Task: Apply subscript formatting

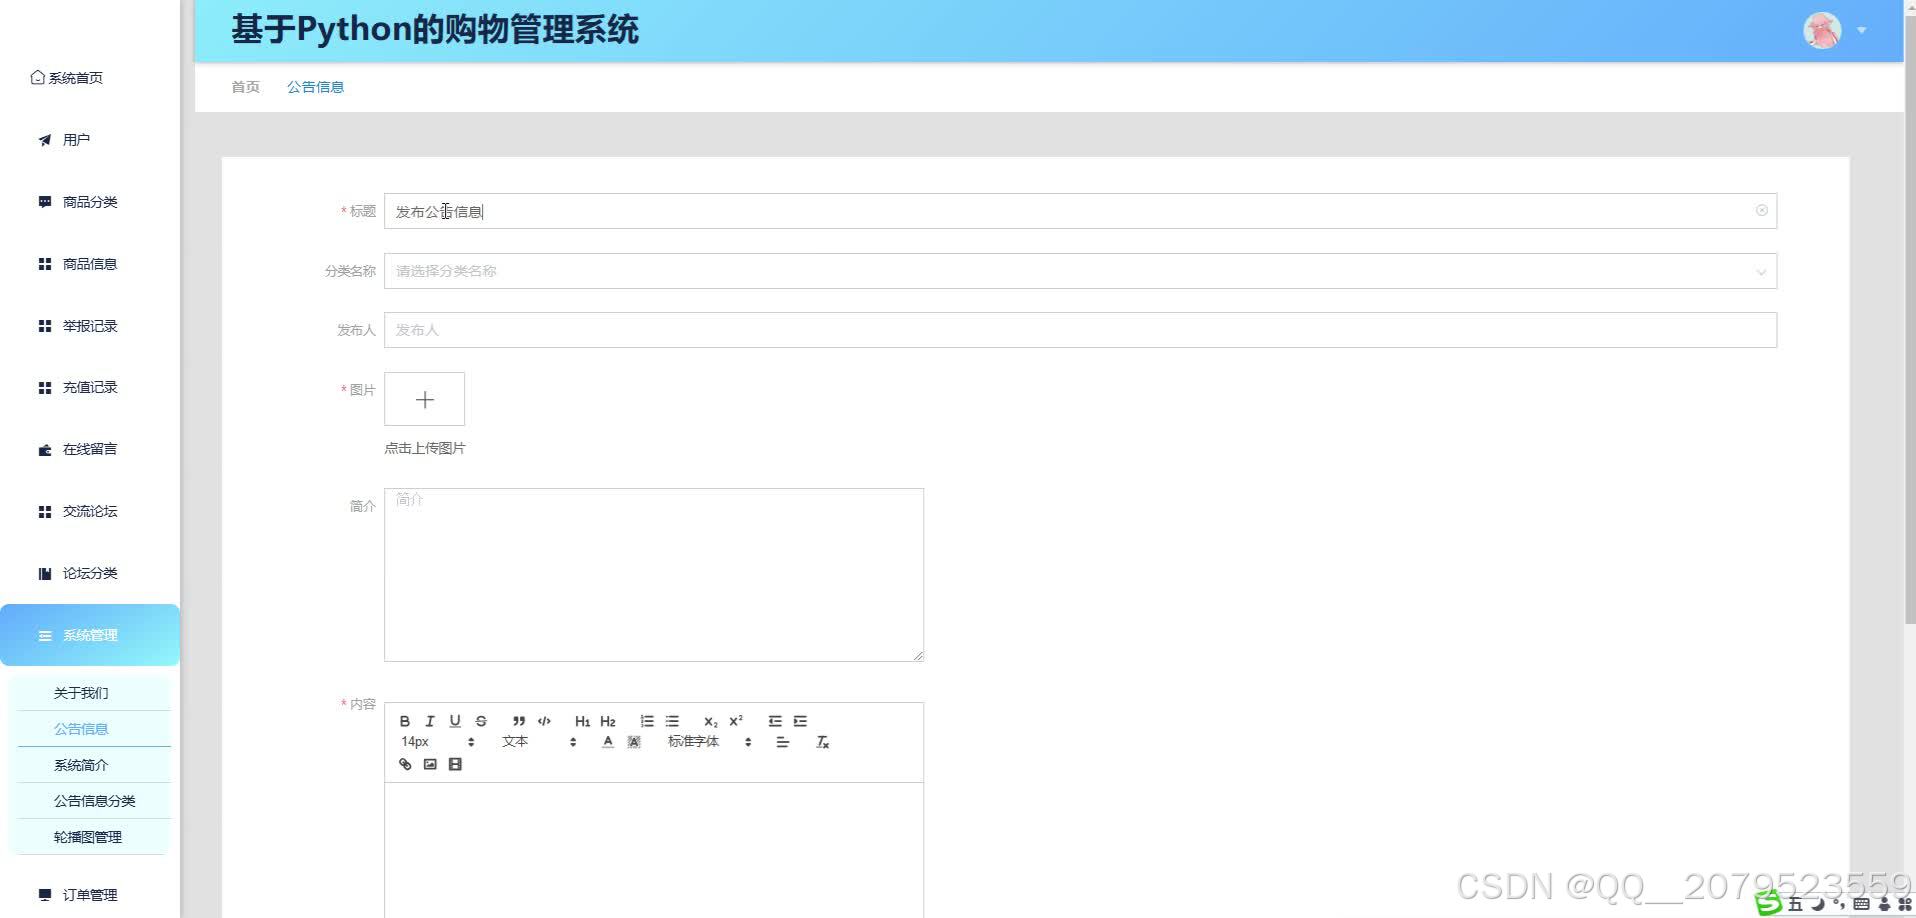Action: tap(711, 721)
